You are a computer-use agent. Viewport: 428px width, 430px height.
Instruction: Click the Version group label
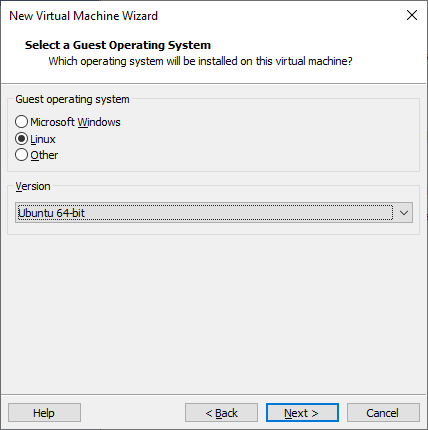(33, 186)
